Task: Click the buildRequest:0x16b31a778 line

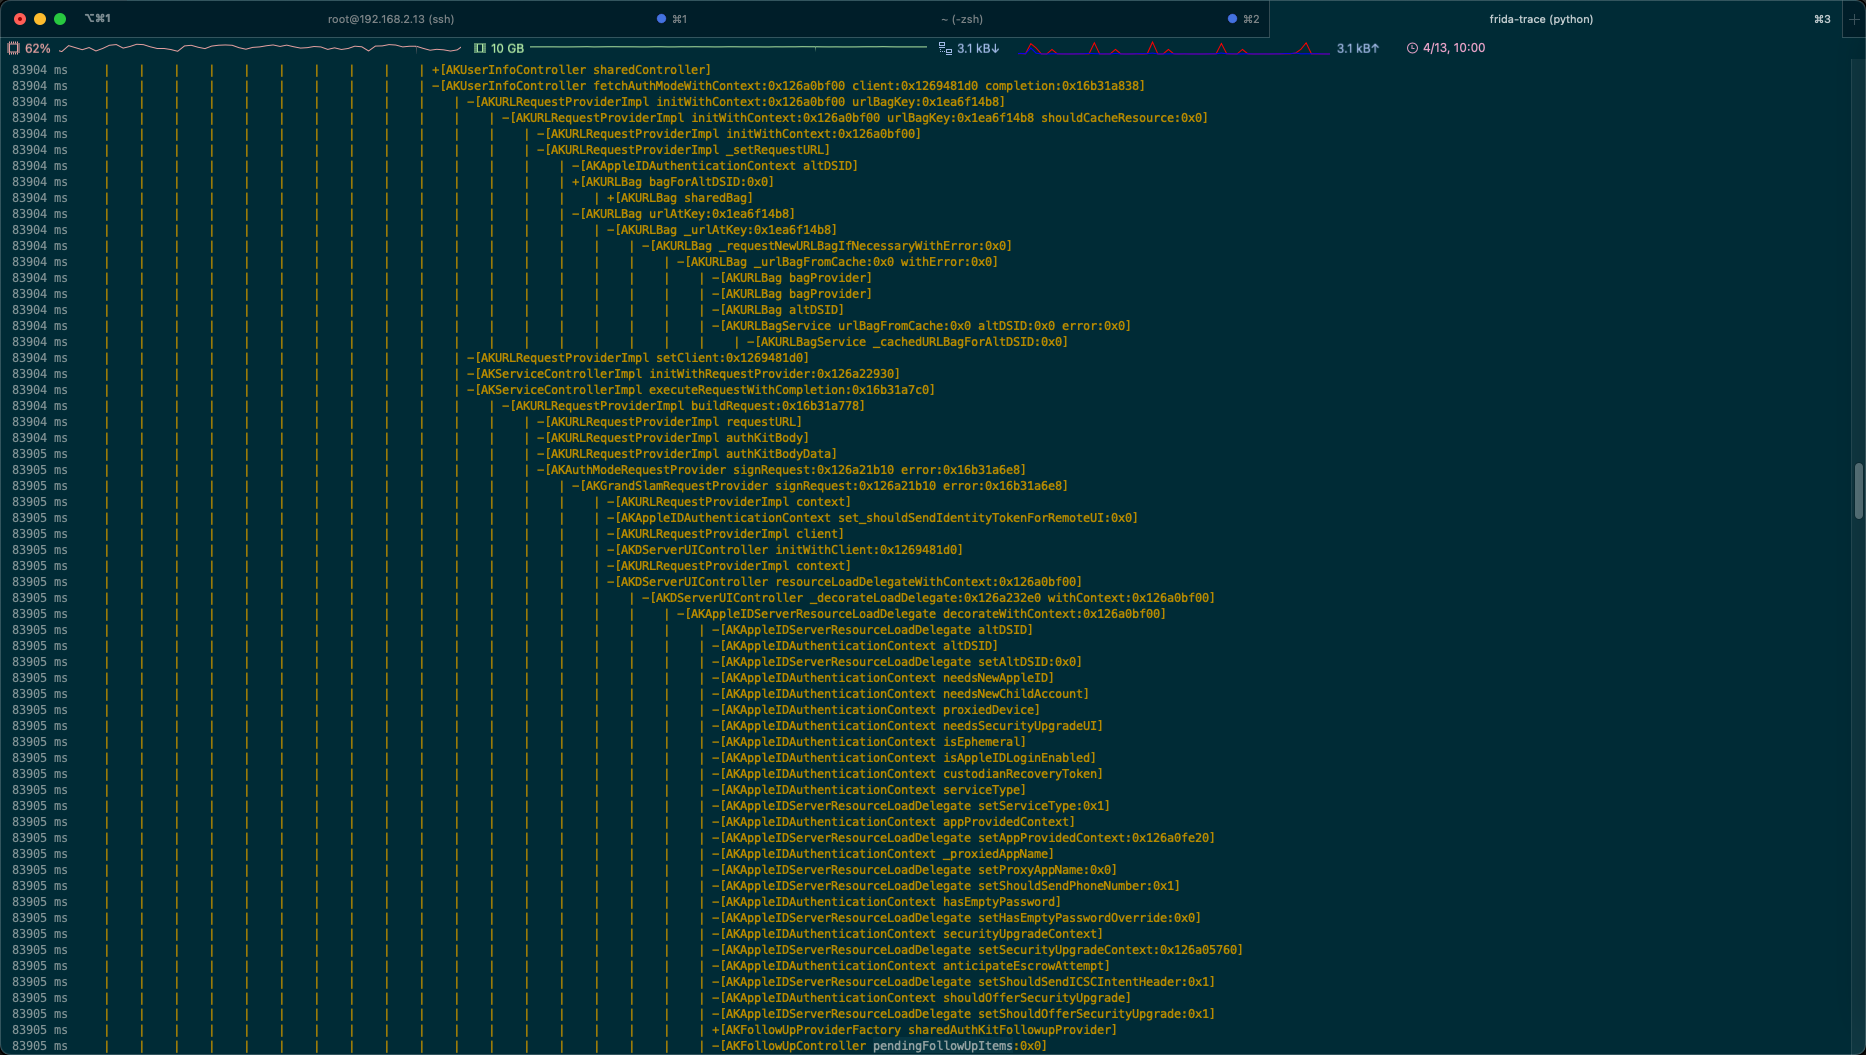Action: [683, 406]
